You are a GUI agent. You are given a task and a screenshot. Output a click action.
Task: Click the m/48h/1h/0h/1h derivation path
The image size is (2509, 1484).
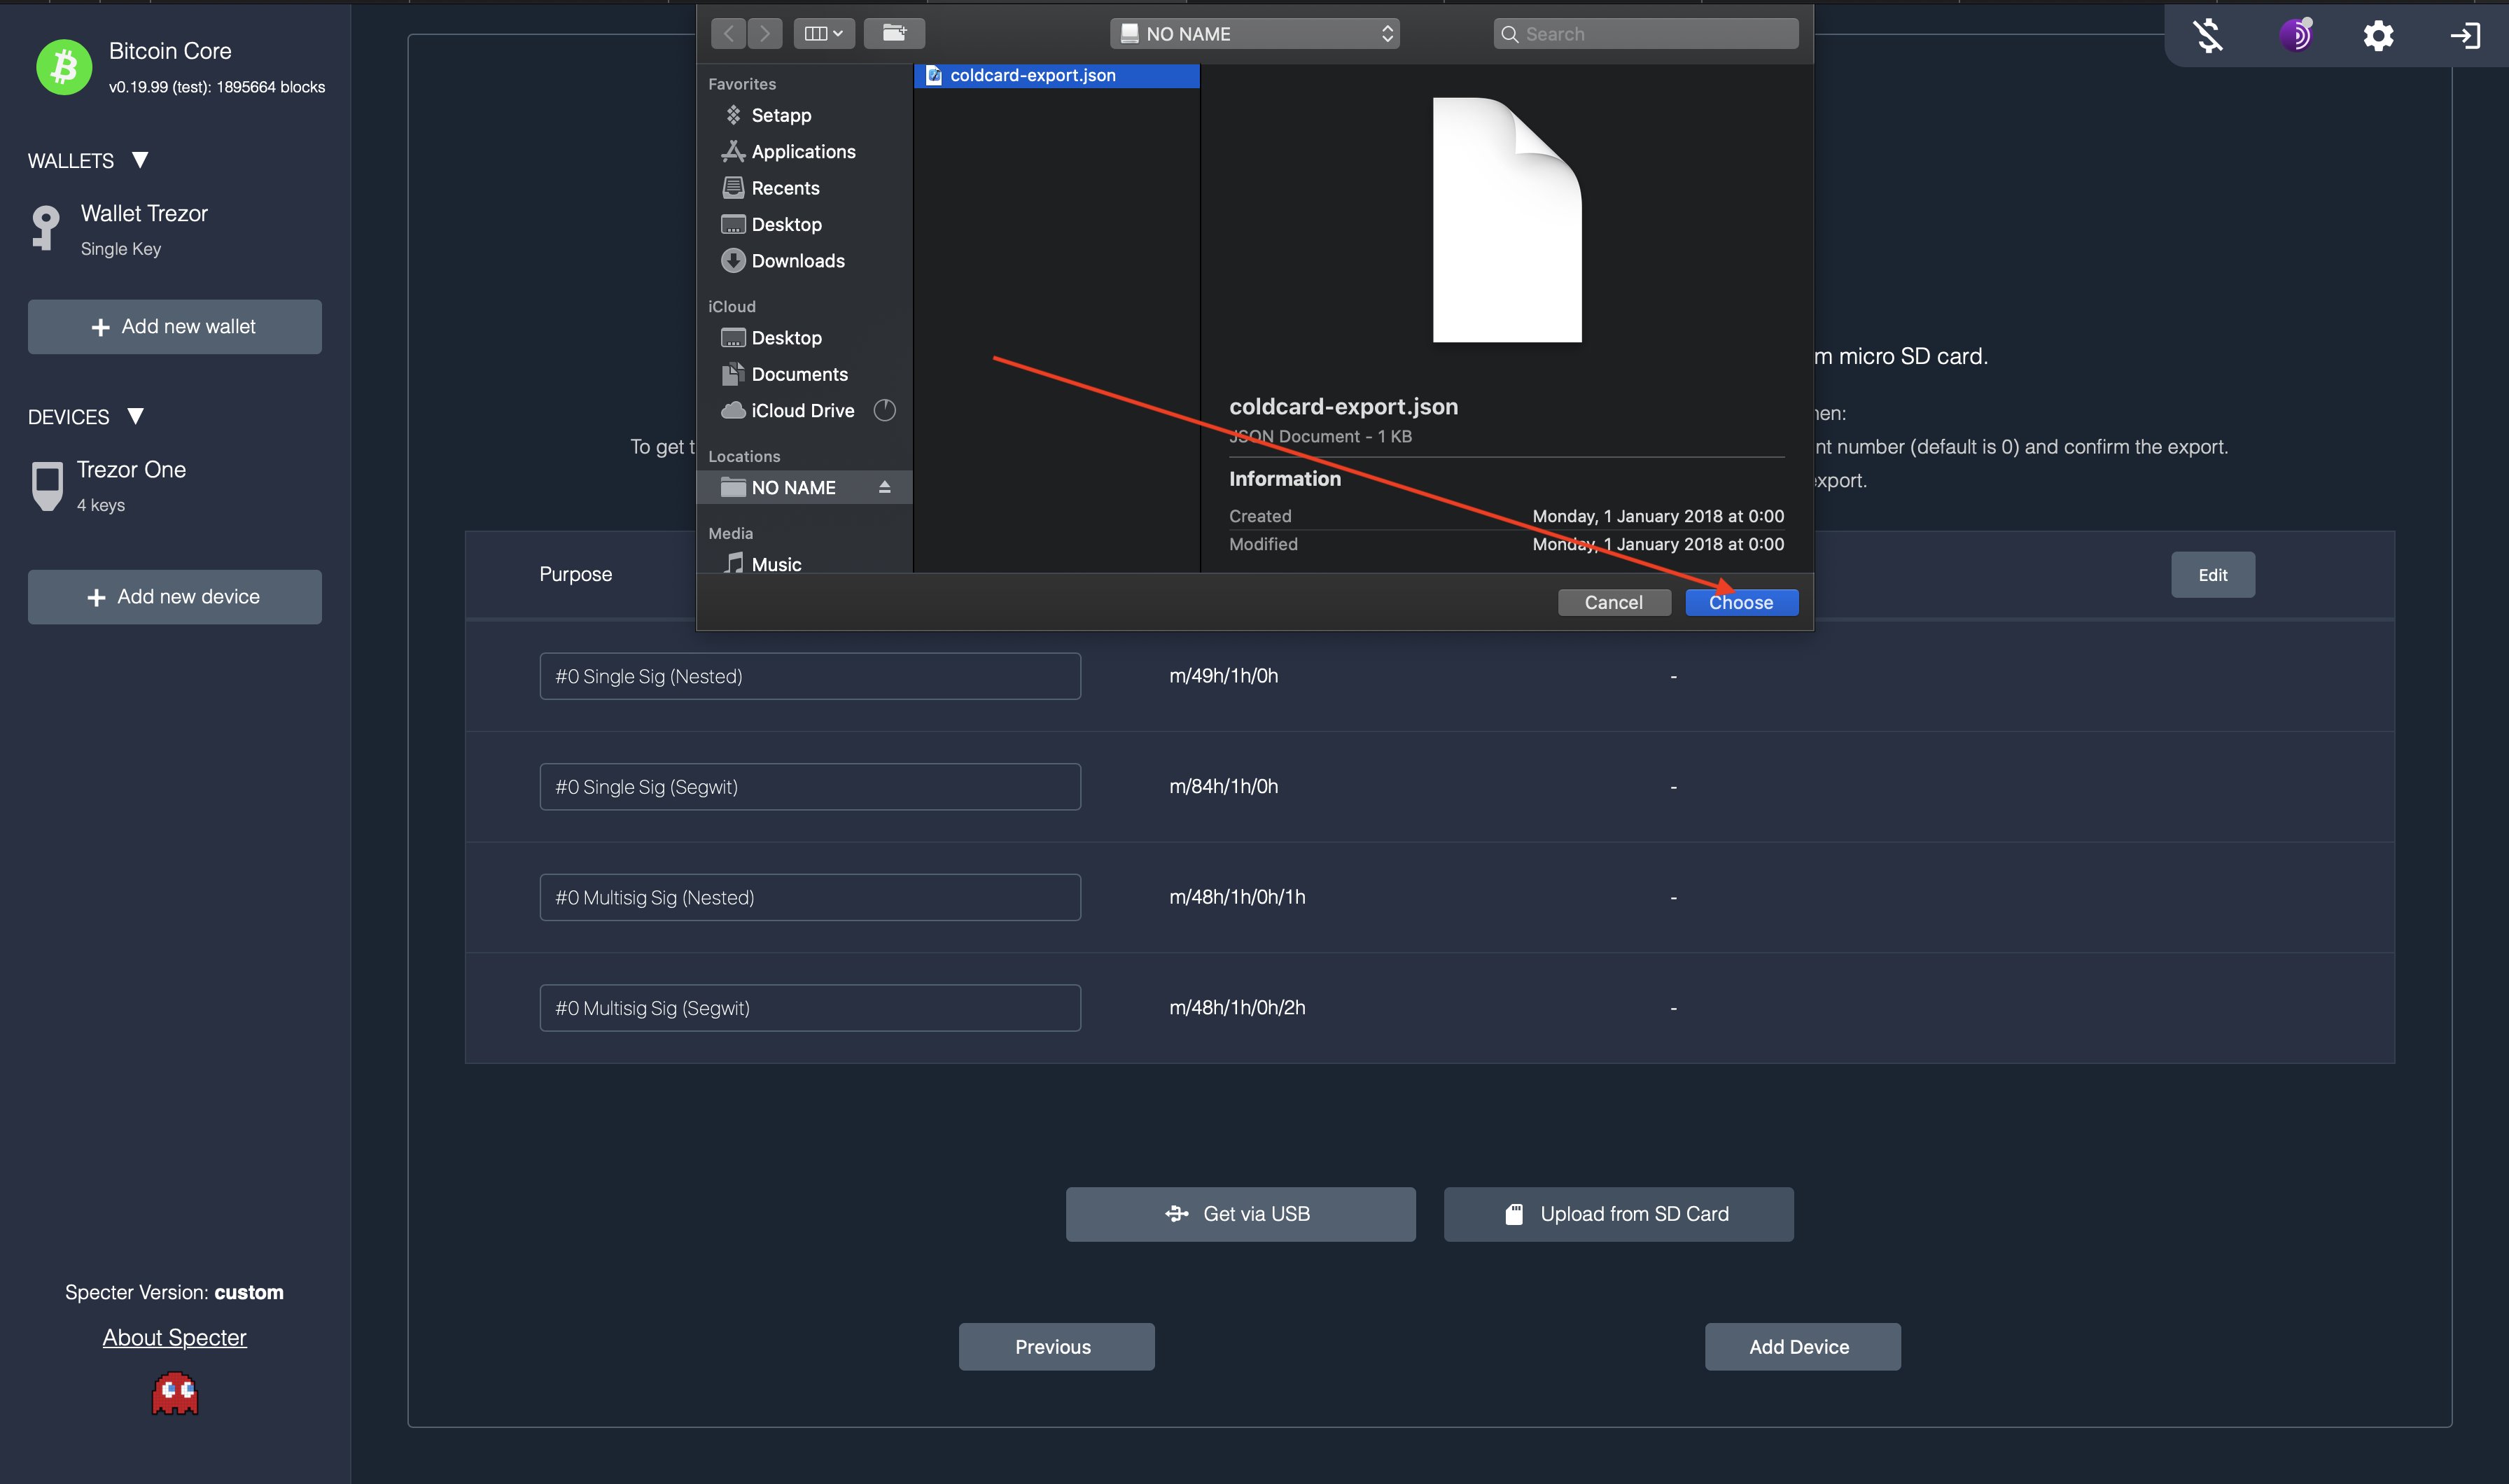tap(1237, 897)
